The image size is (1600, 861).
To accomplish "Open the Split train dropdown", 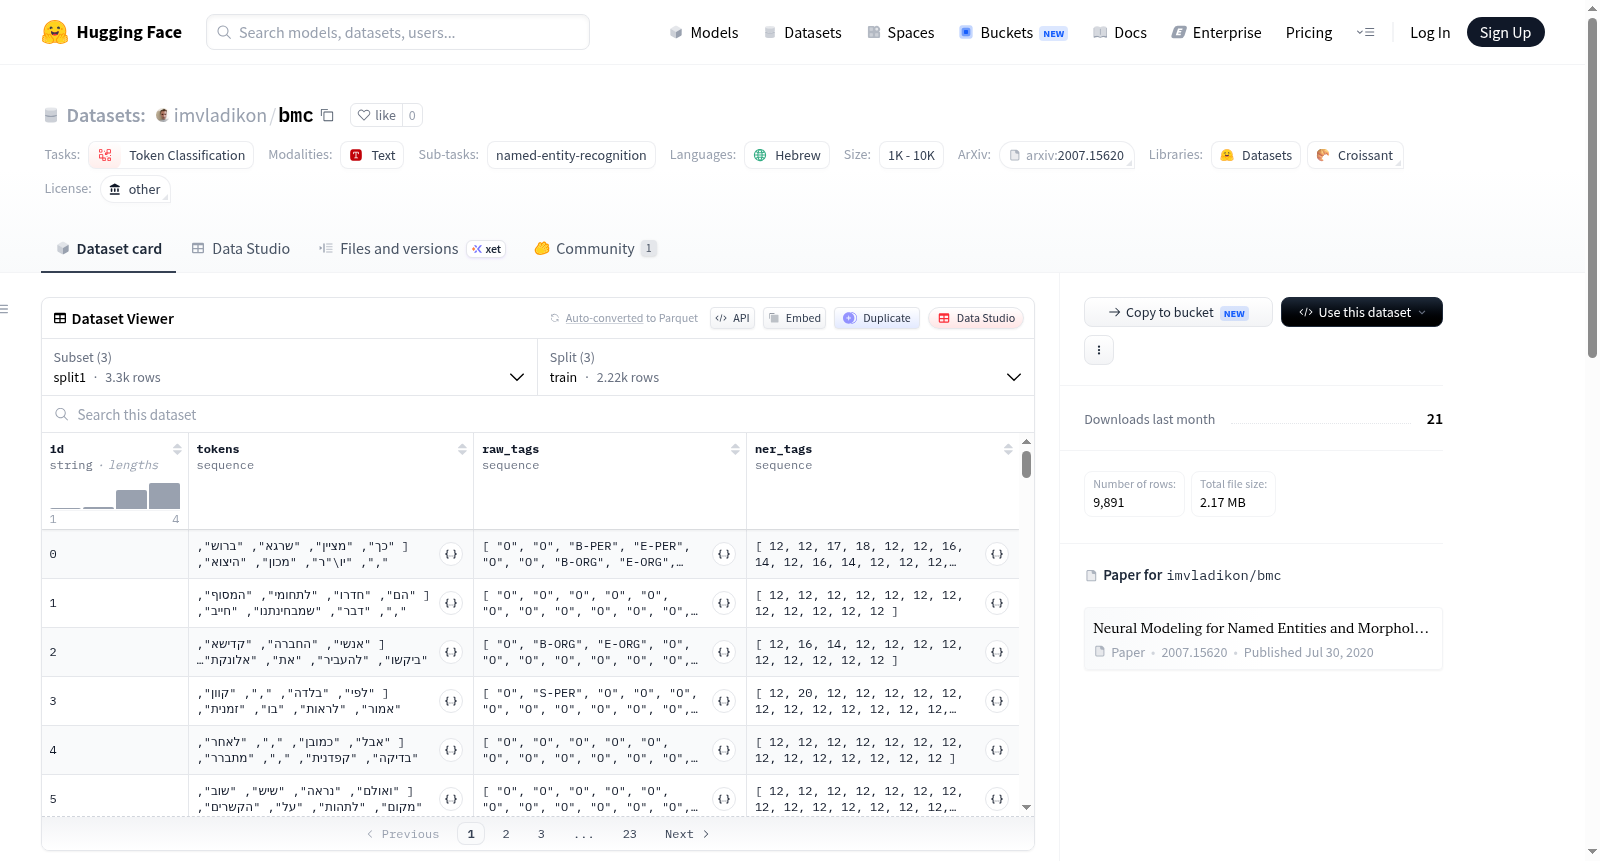I will 786,367.
